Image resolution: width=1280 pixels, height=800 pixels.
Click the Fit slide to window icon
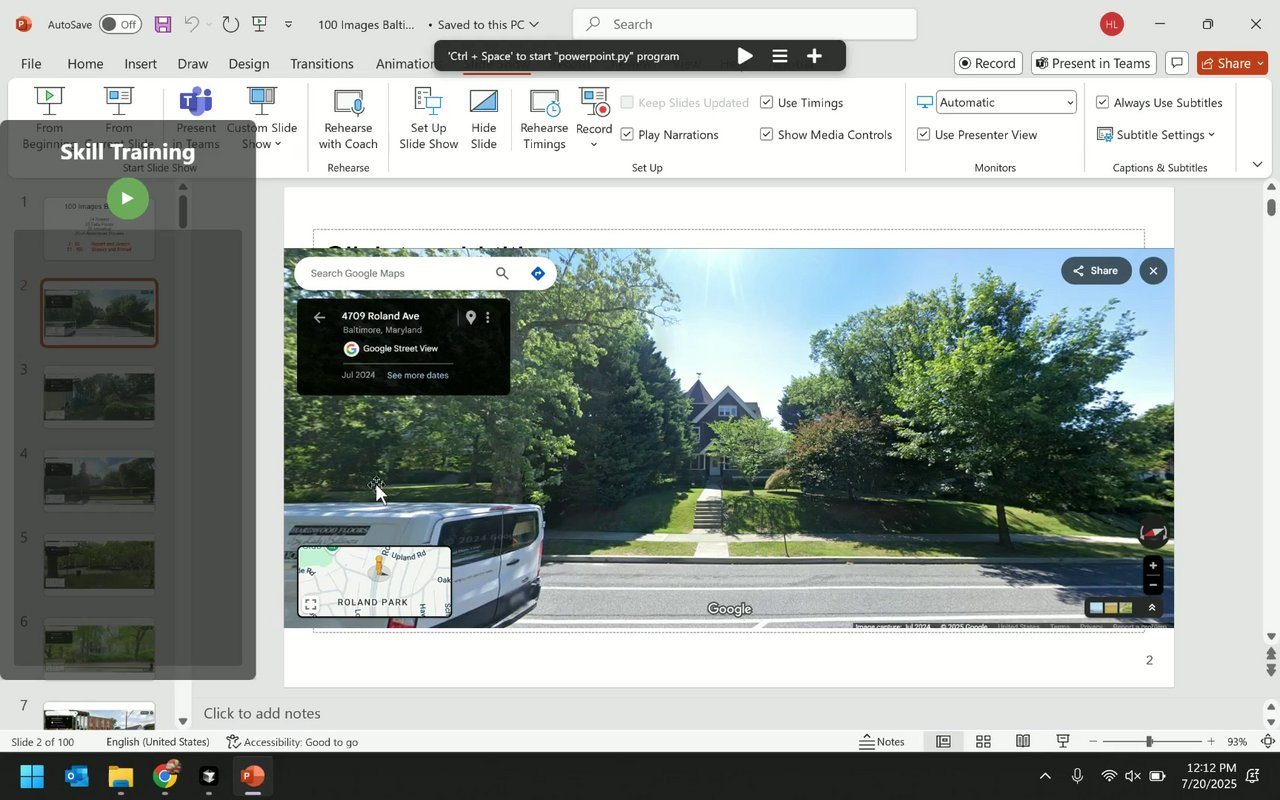click(1267, 741)
